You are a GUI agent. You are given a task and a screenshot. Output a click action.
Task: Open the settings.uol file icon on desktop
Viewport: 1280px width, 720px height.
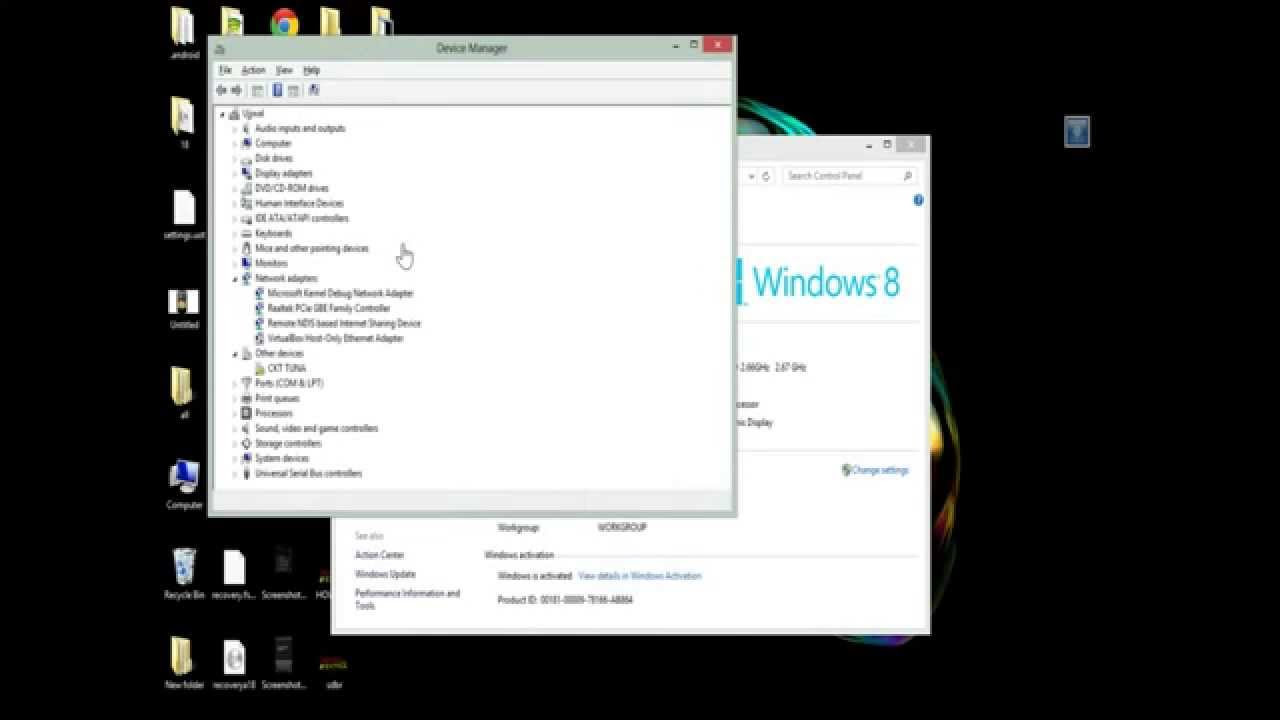click(184, 215)
